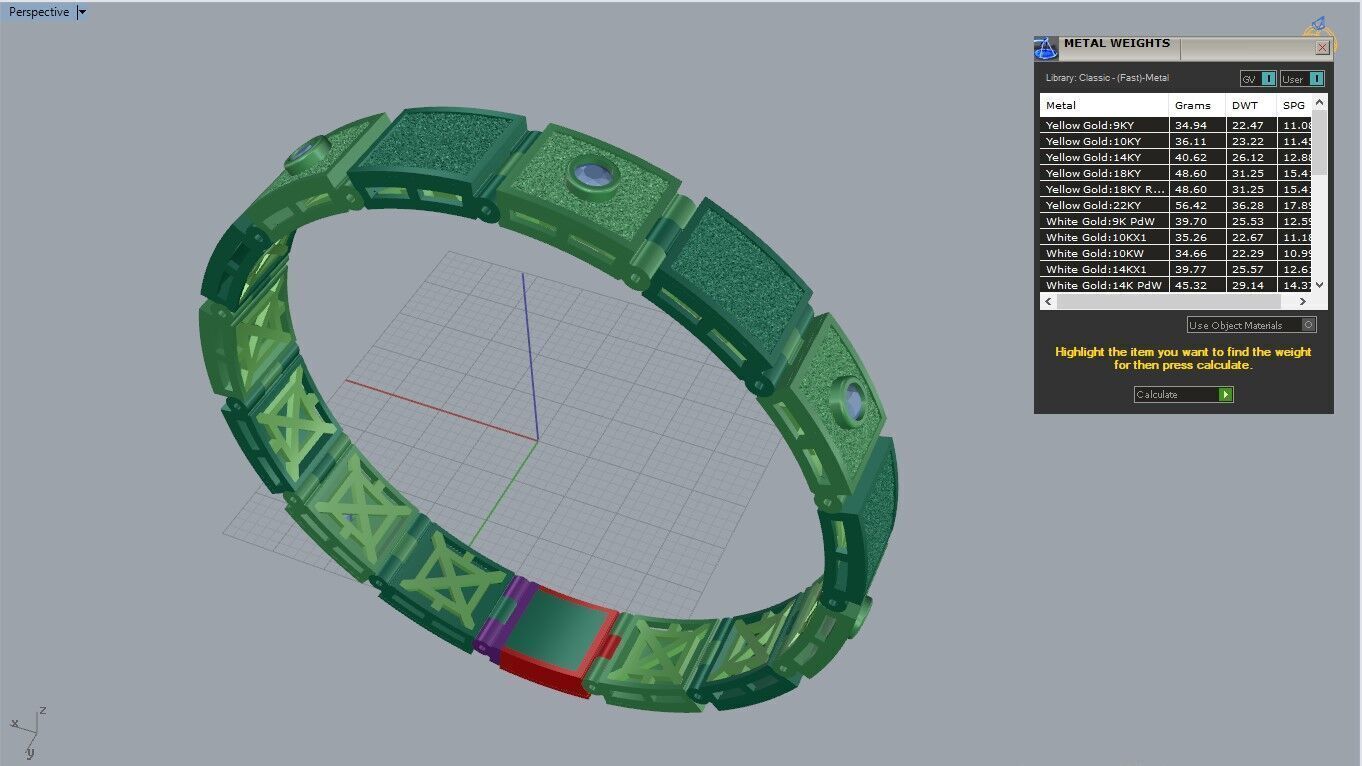Screen dimensions: 1362x766
Task: Click the 45.32 grams value
Action: coord(1190,285)
